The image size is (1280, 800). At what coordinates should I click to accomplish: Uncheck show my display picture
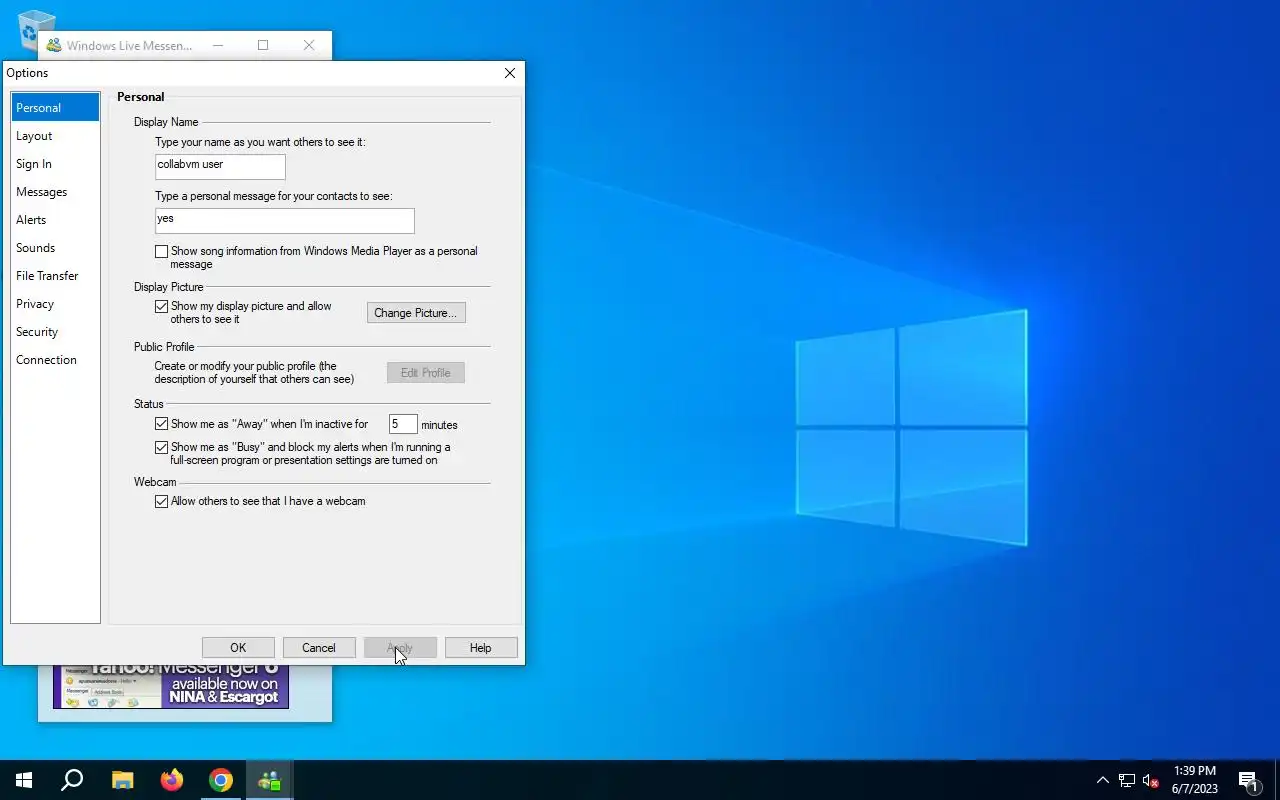(161, 307)
